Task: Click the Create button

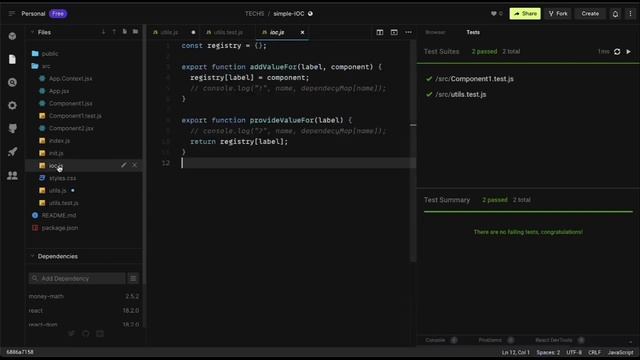Action: (x=590, y=13)
